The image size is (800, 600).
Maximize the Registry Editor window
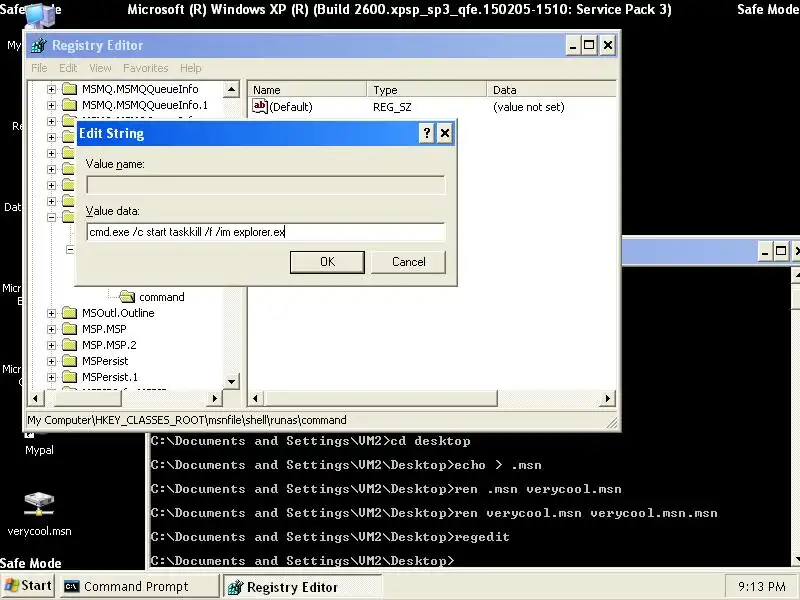(x=589, y=45)
